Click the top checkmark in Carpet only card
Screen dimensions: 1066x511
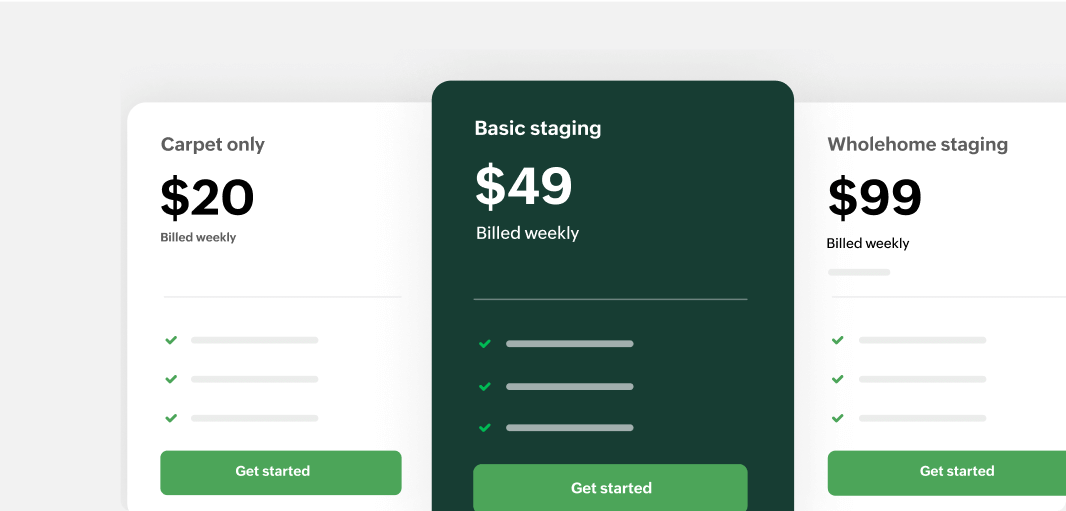pyautogui.click(x=171, y=340)
